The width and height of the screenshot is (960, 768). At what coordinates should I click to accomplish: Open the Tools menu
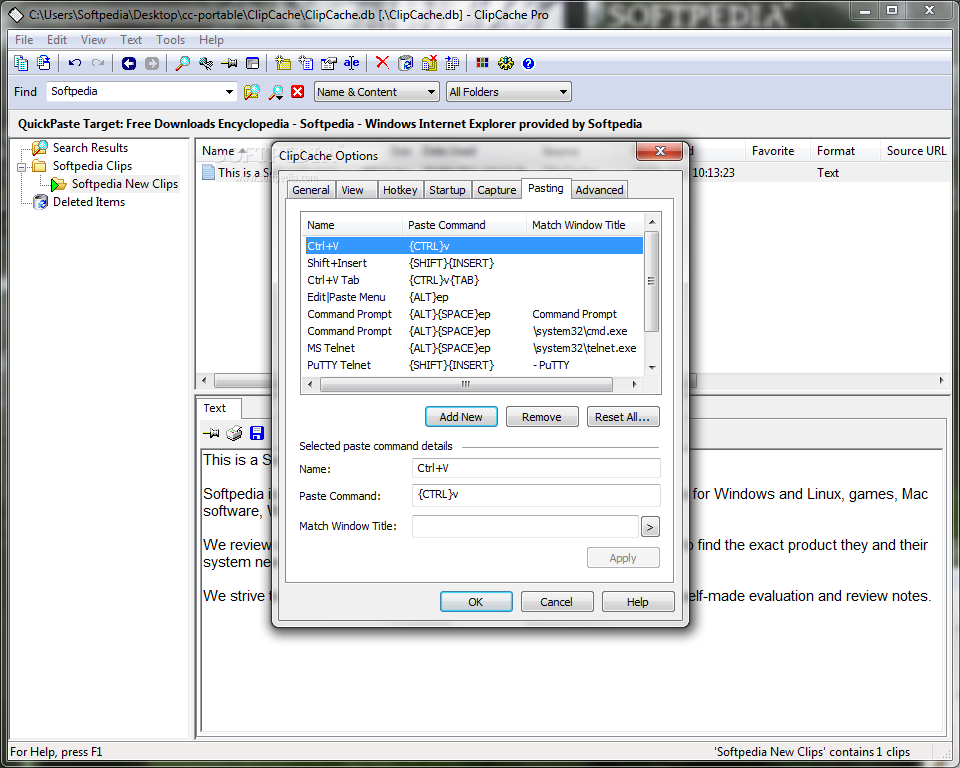pos(170,40)
